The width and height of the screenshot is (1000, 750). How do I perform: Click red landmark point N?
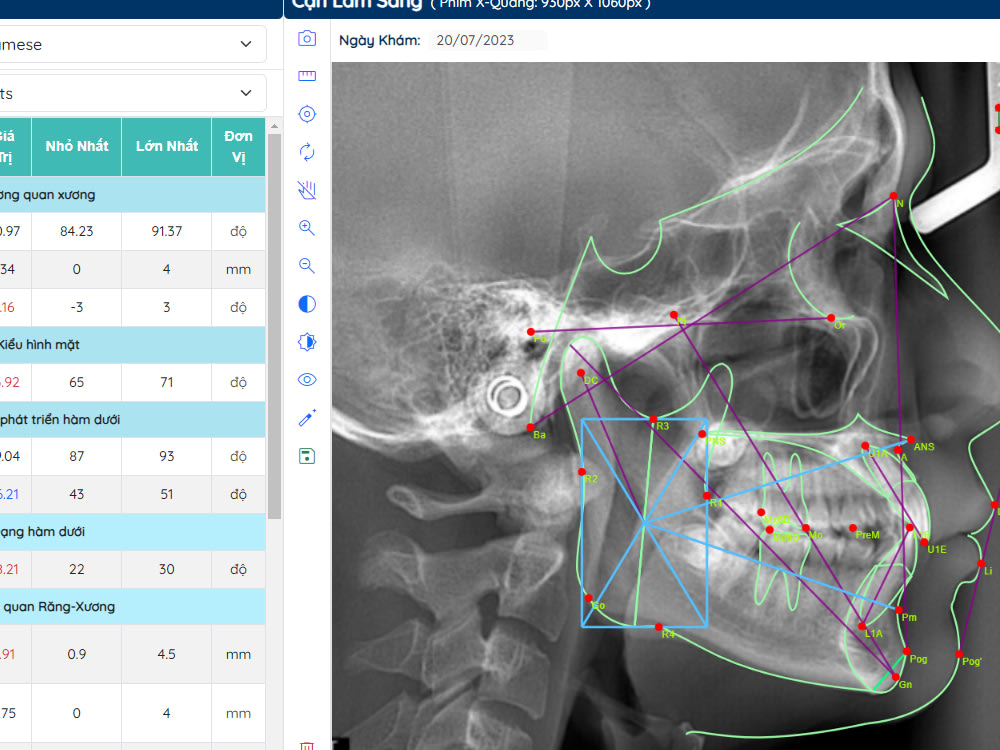[893, 196]
